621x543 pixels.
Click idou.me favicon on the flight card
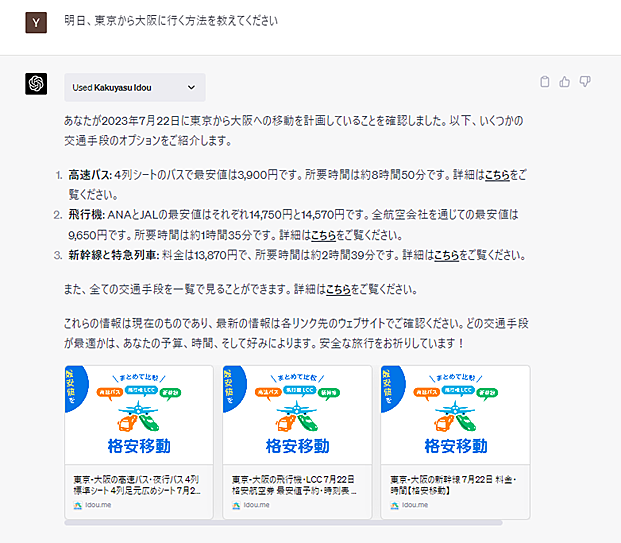pos(236,505)
